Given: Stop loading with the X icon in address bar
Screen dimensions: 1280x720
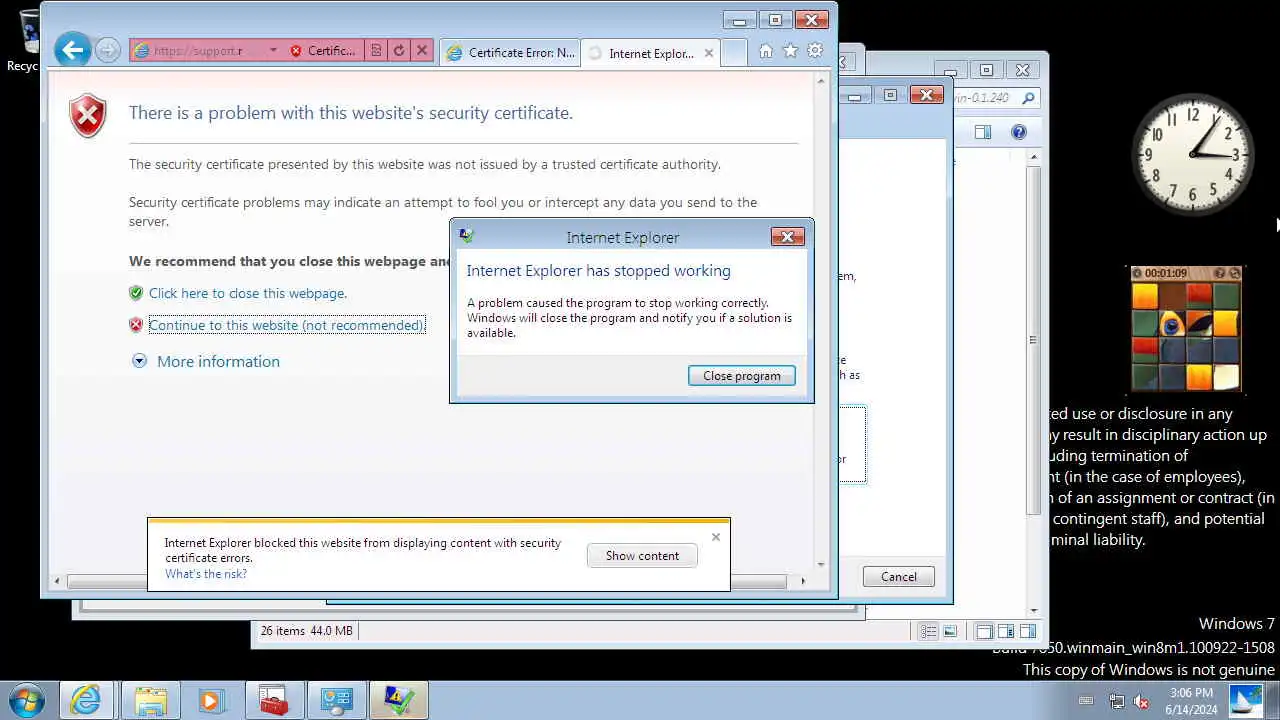Looking at the screenshot, I should (x=422, y=51).
